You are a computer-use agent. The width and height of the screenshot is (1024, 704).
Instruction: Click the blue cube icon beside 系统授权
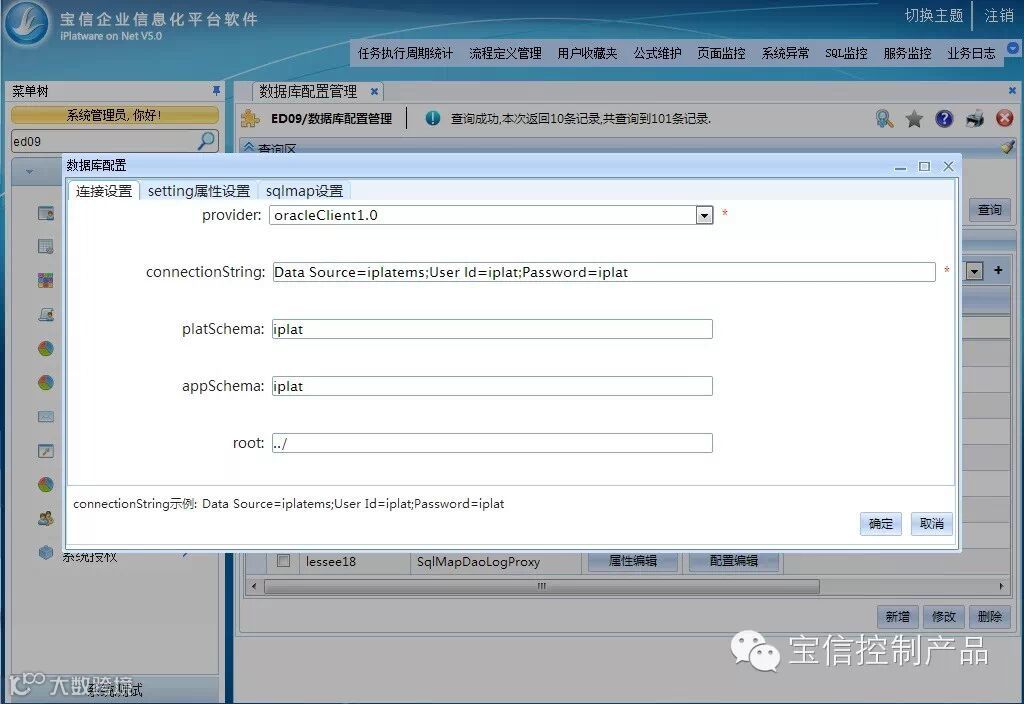(46, 552)
